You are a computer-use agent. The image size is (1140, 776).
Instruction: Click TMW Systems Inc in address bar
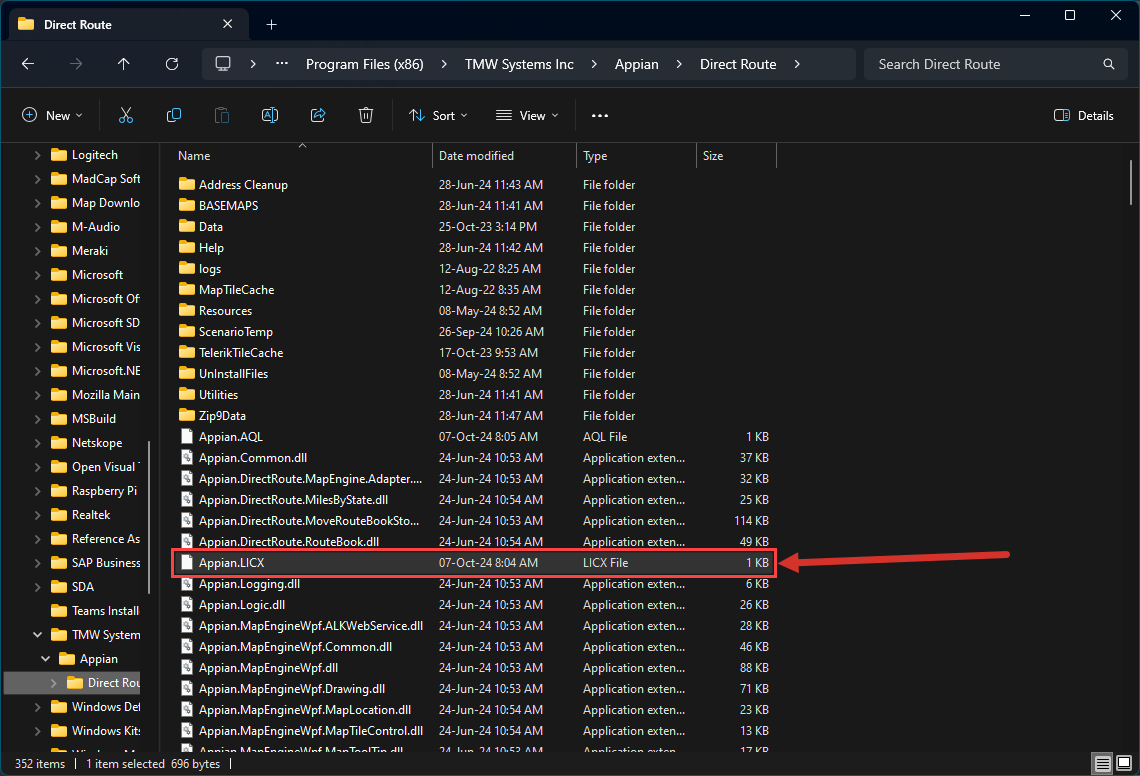519,64
